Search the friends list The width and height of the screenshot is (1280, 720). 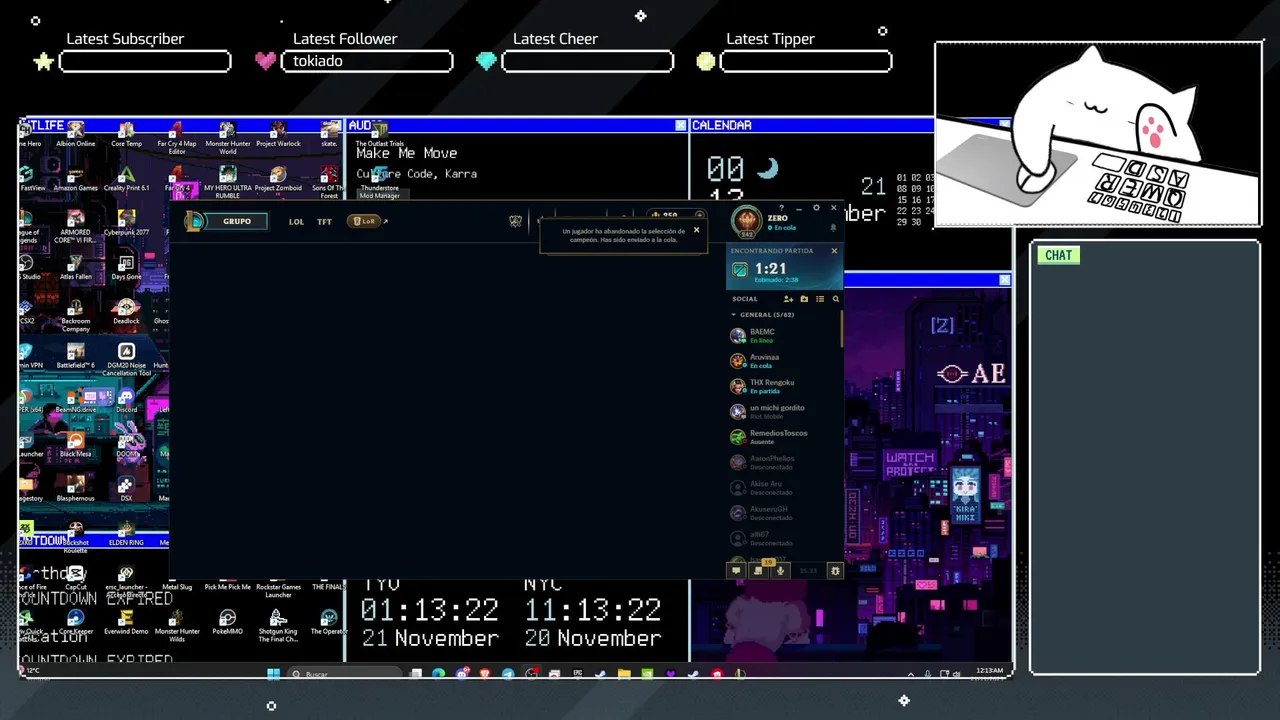pyautogui.click(x=836, y=299)
